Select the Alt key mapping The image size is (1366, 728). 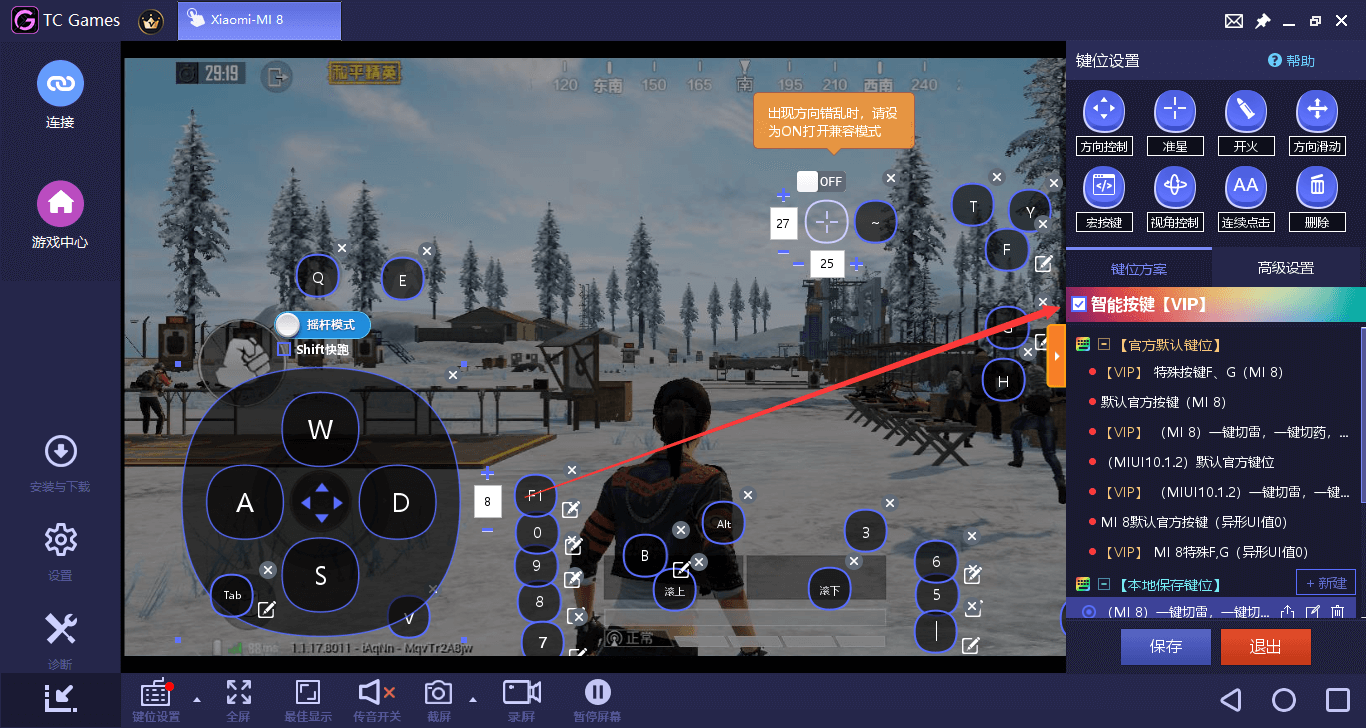coord(724,523)
